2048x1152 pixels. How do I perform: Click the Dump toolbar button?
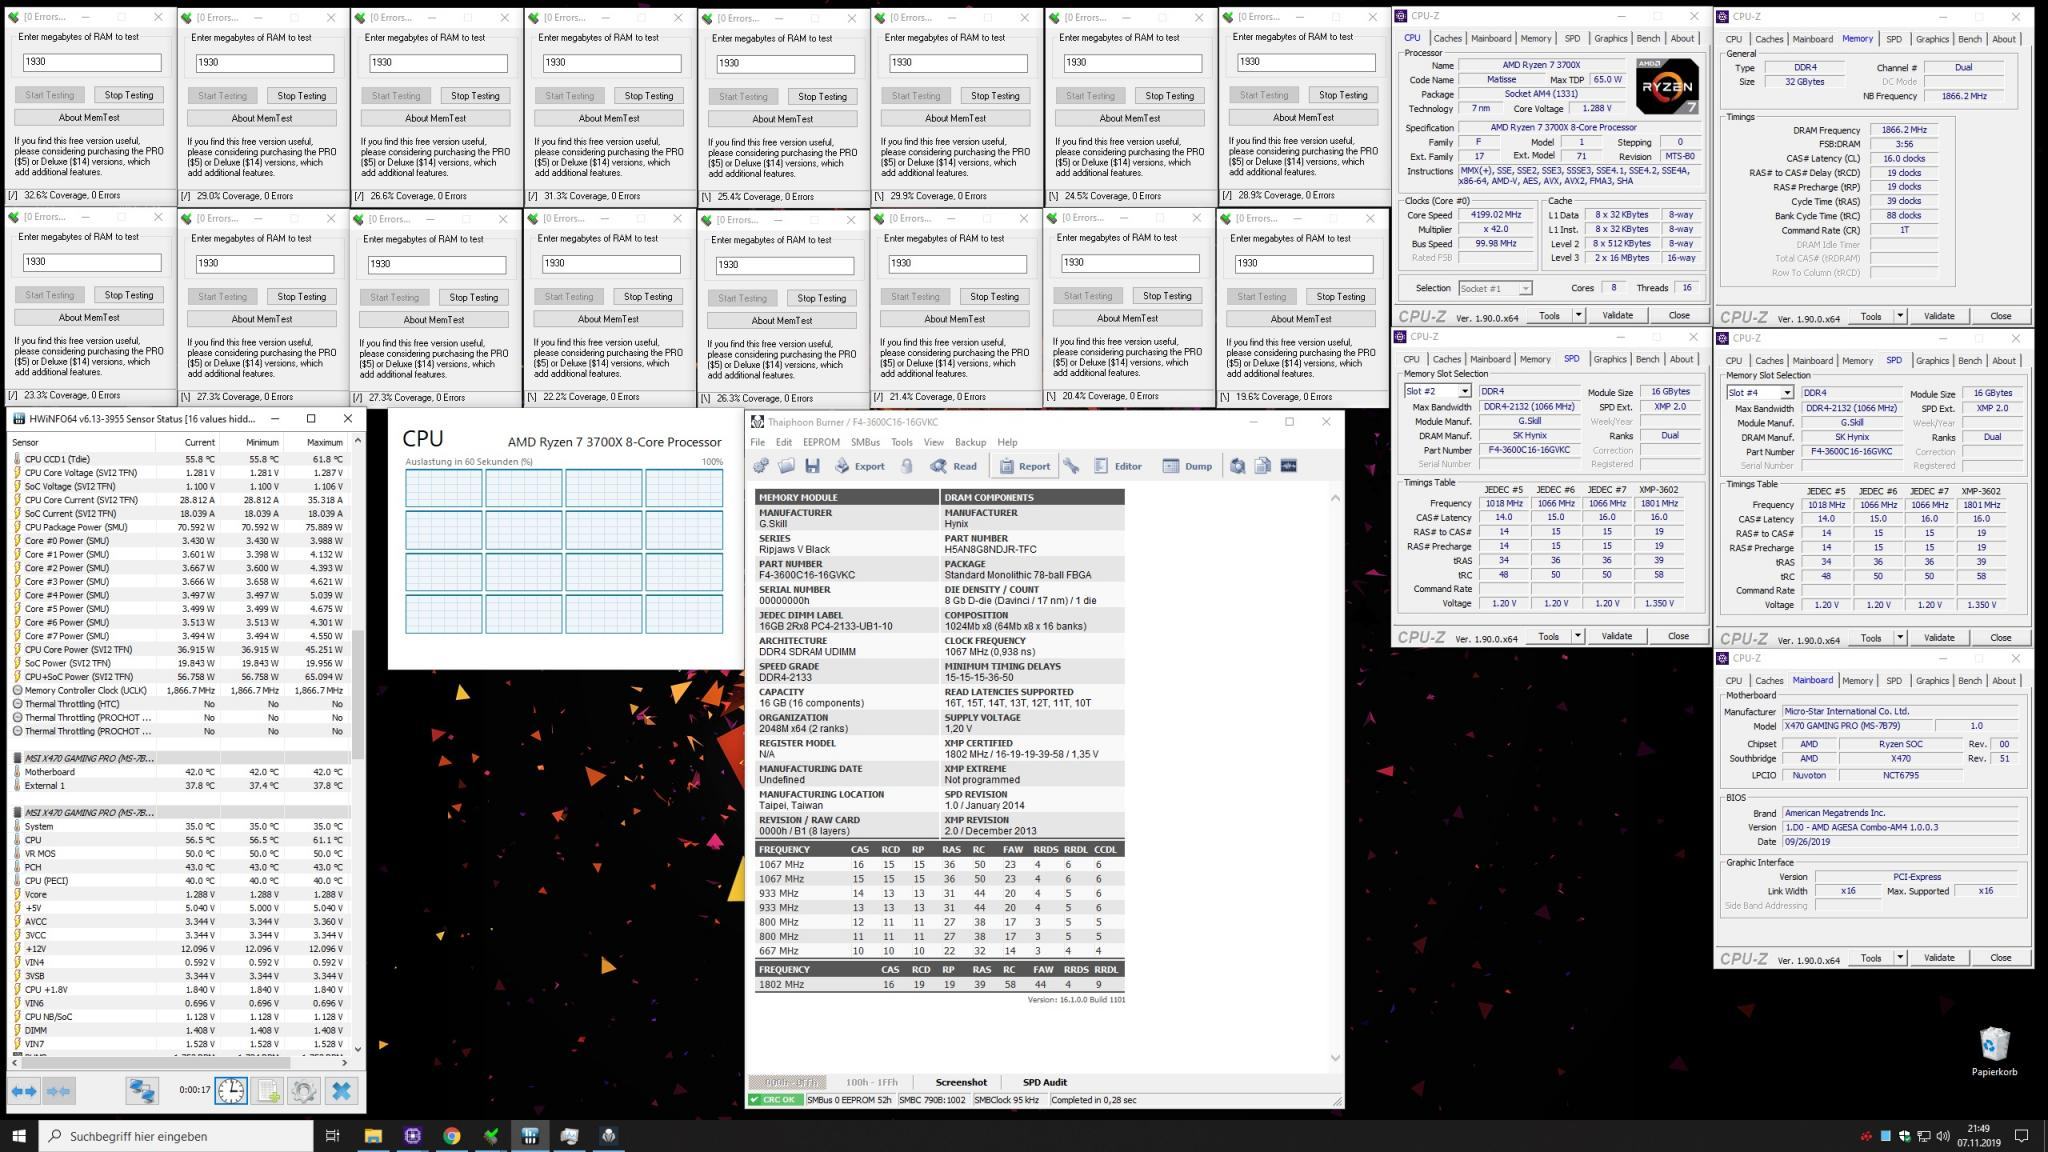click(1187, 466)
